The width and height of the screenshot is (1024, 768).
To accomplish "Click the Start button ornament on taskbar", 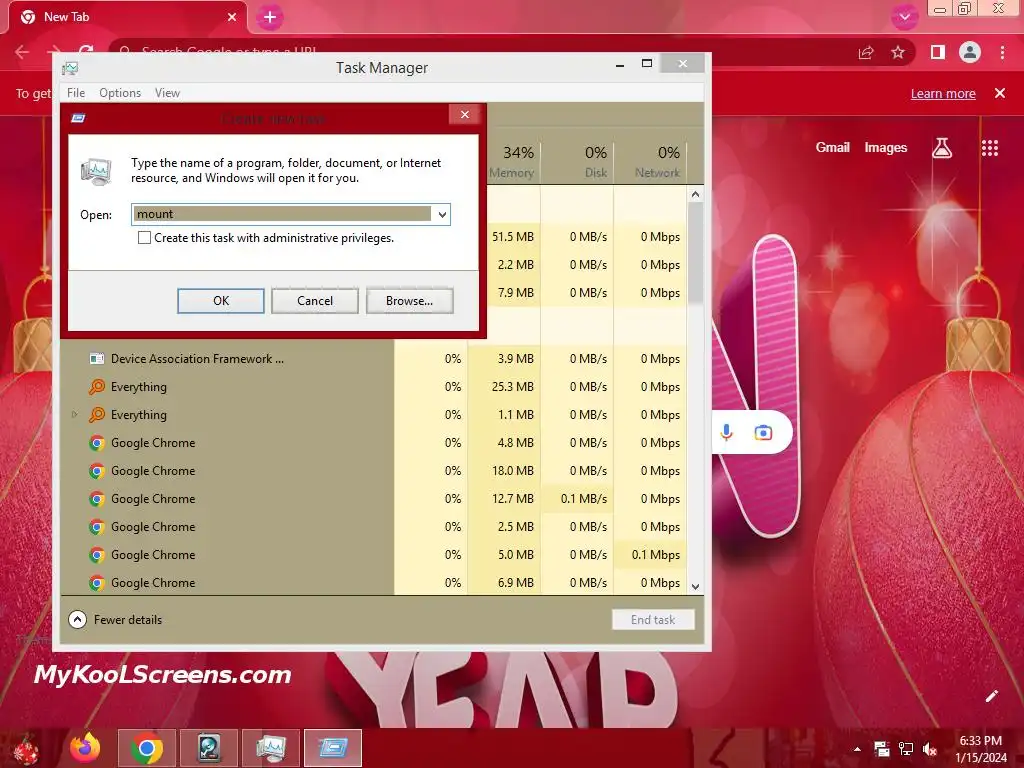I will pos(27,749).
